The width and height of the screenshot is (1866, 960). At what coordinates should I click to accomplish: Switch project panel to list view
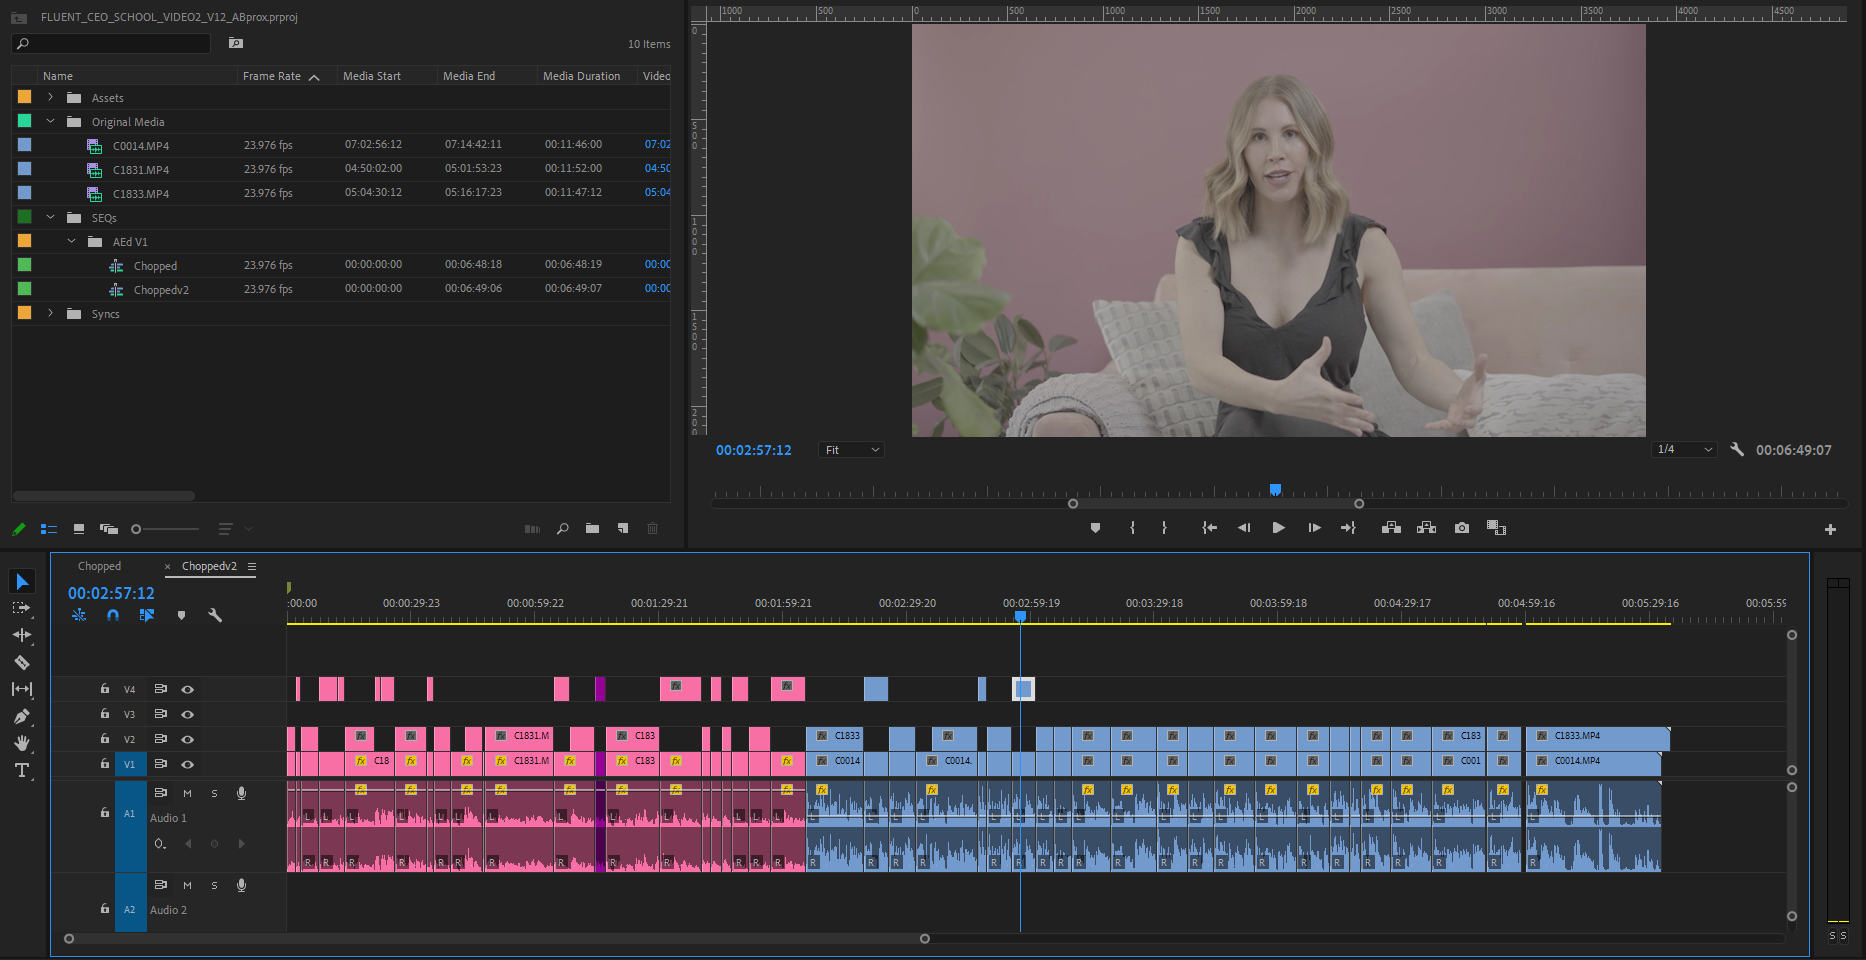pyautogui.click(x=49, y=529)
